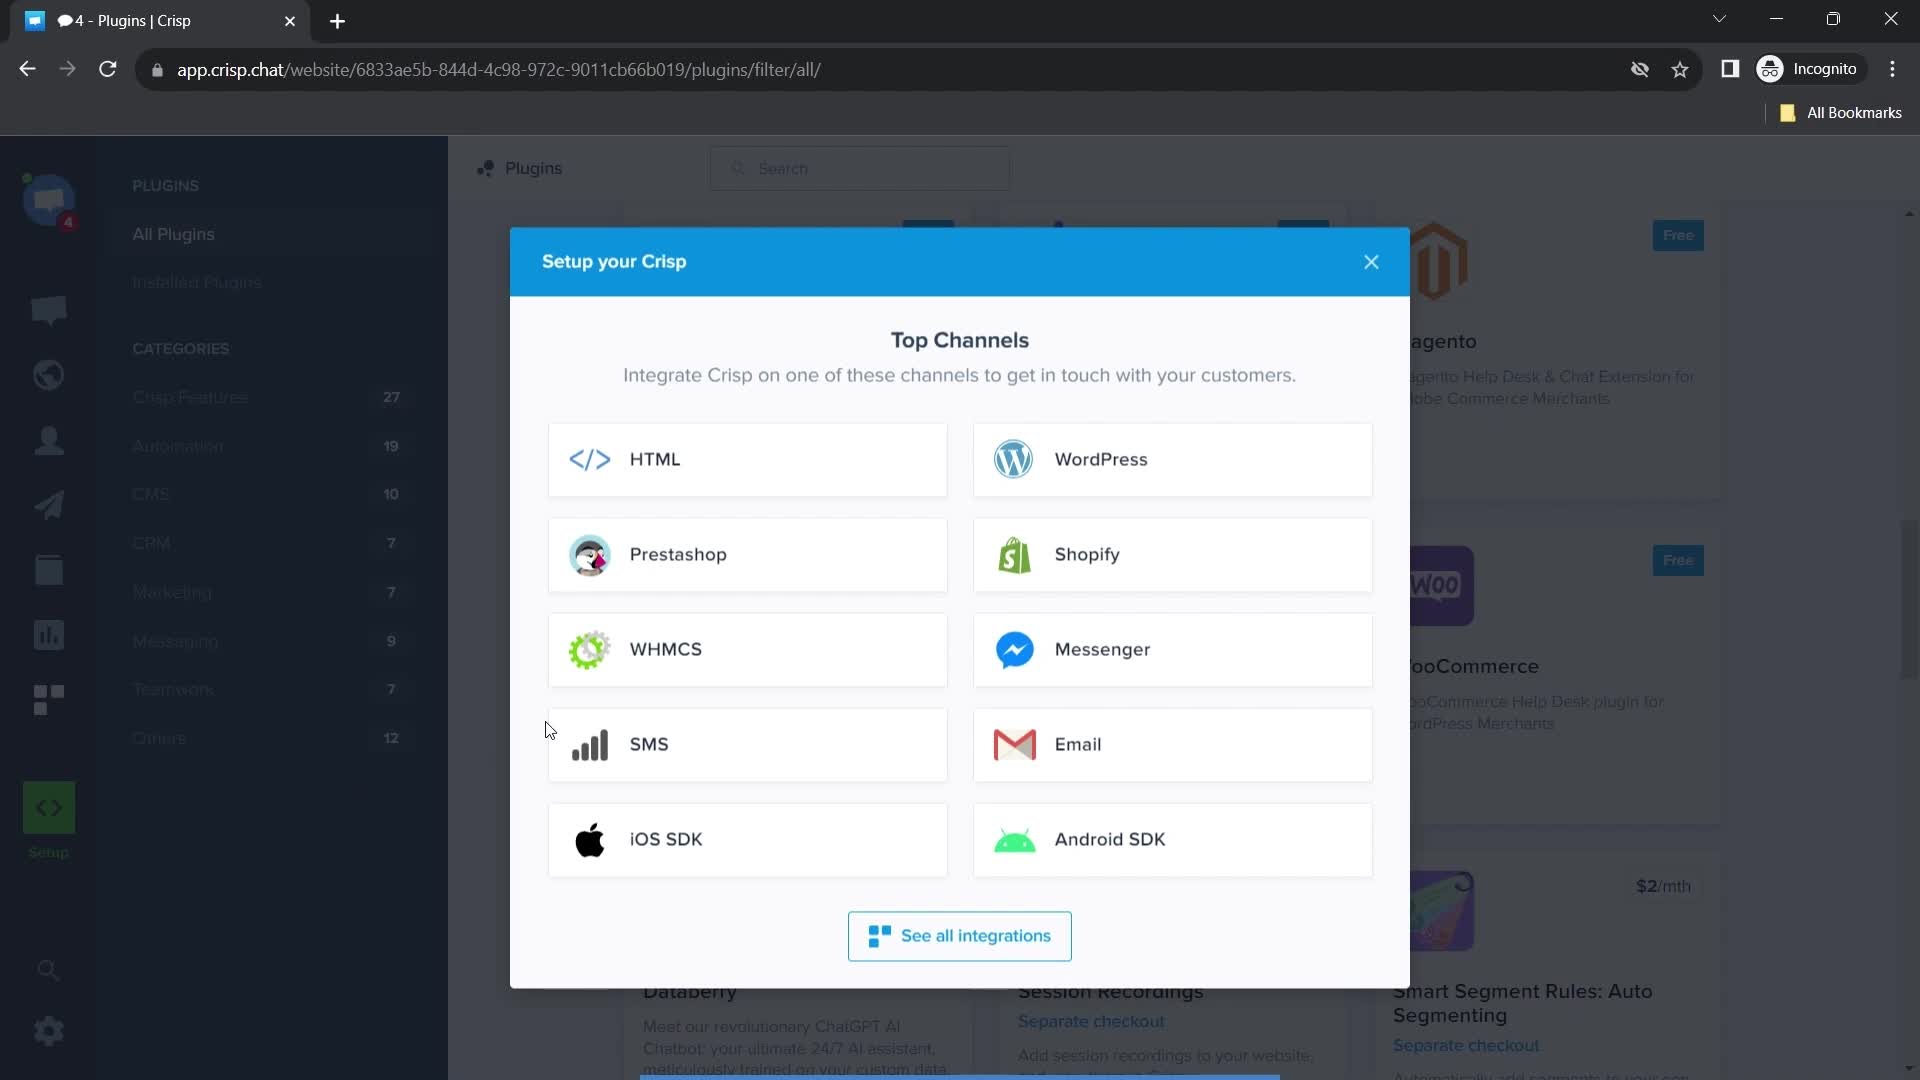
Task: Click See all integrations button
Action: [x=960, y=936]
